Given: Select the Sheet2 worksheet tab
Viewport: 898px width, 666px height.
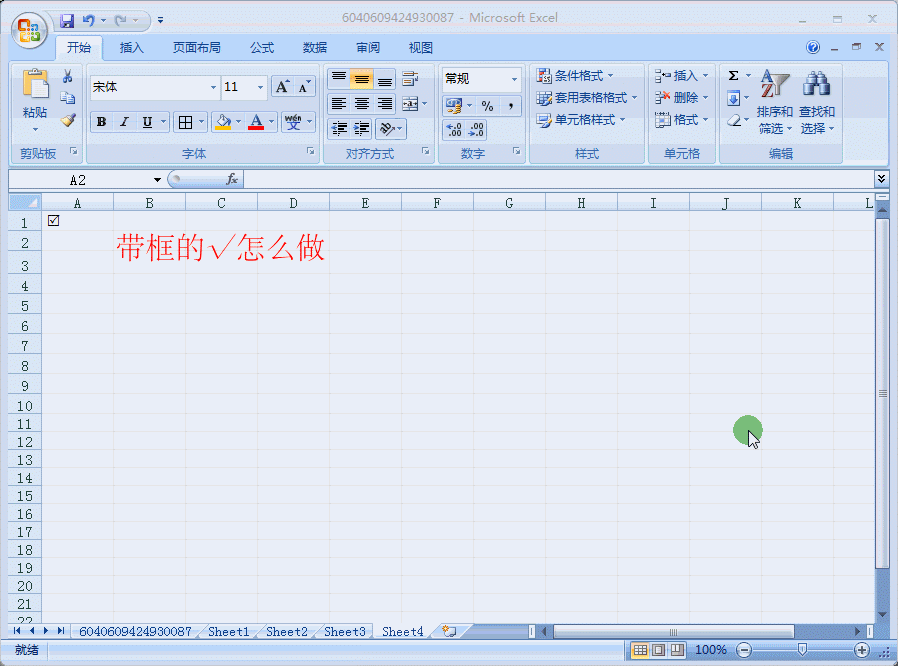Looking at the screenshot, I should coord(286,631).
